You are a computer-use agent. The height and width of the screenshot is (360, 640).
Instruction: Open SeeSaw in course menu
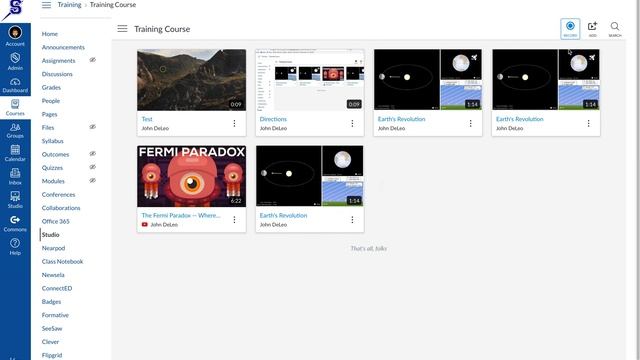click(x=52, y=329)
